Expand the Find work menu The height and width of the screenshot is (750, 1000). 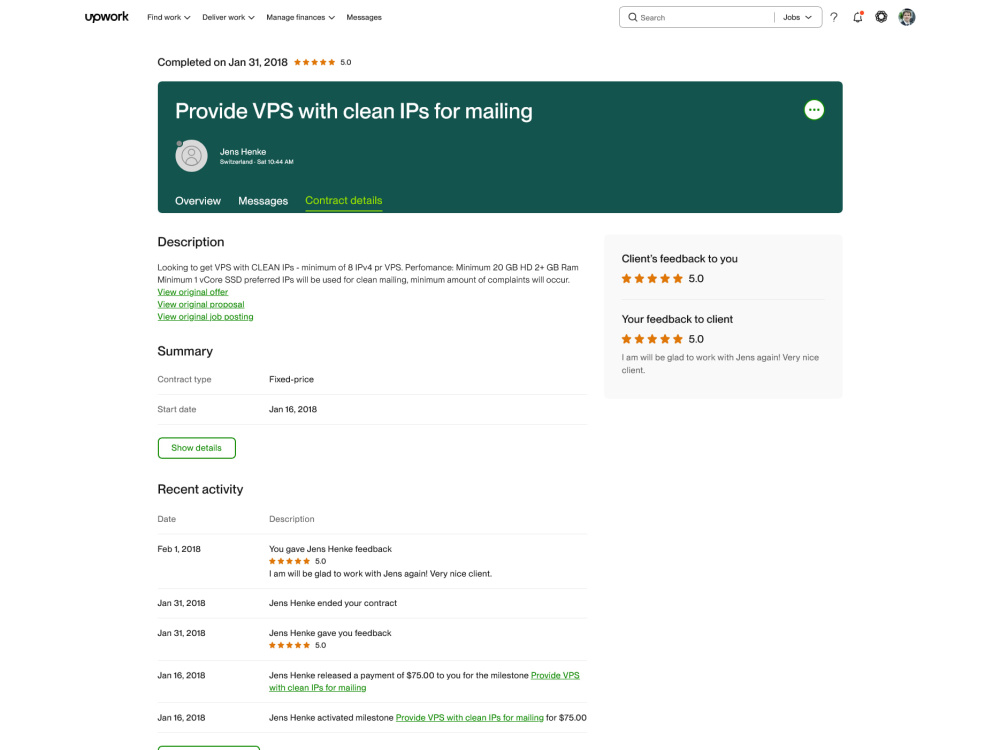[168, 17]
